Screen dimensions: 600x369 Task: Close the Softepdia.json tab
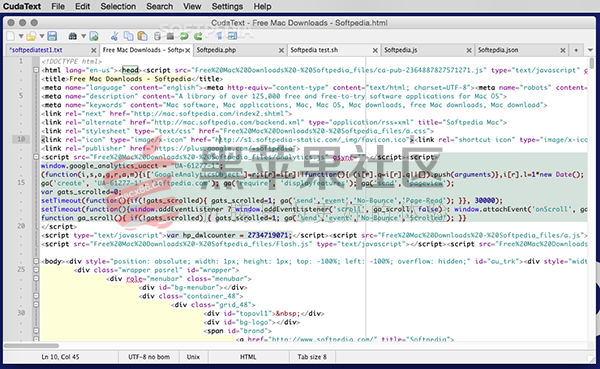point(563,51)
